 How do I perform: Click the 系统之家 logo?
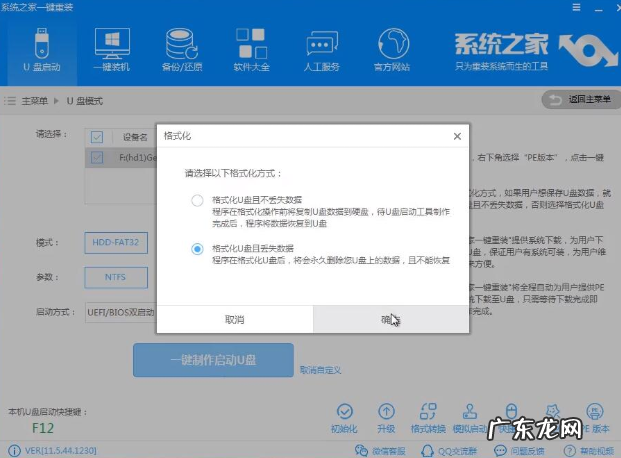click(x=536, y=52)
